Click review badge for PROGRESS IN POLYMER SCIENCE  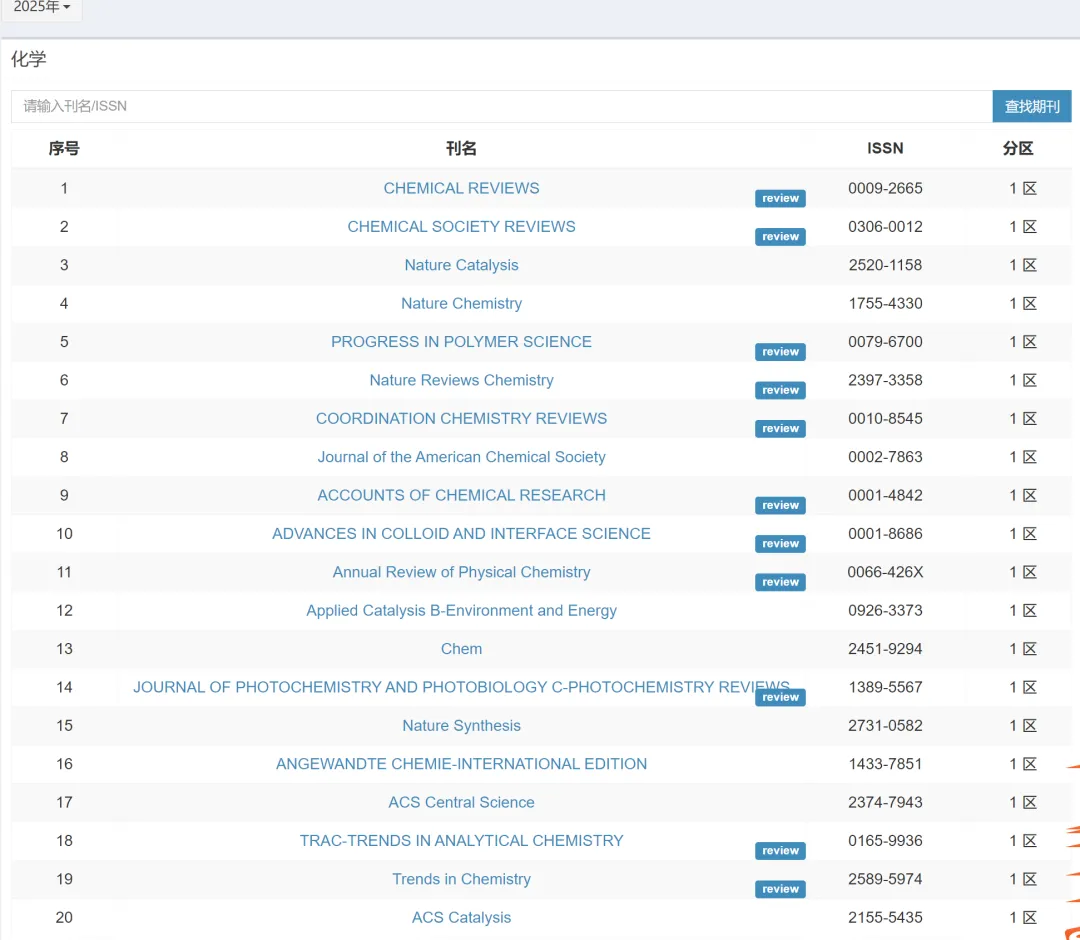tap(780, 352)
